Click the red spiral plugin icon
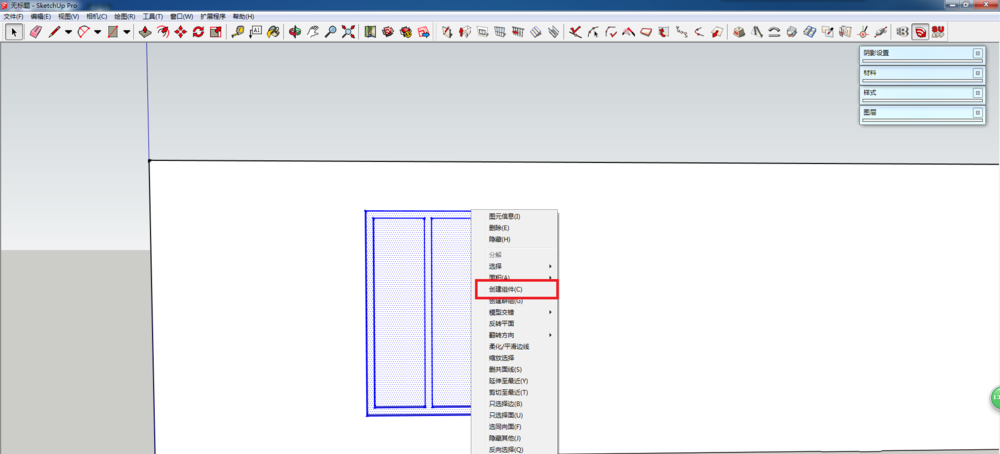Screen dimensions: 1000x454 pos(920,32)
